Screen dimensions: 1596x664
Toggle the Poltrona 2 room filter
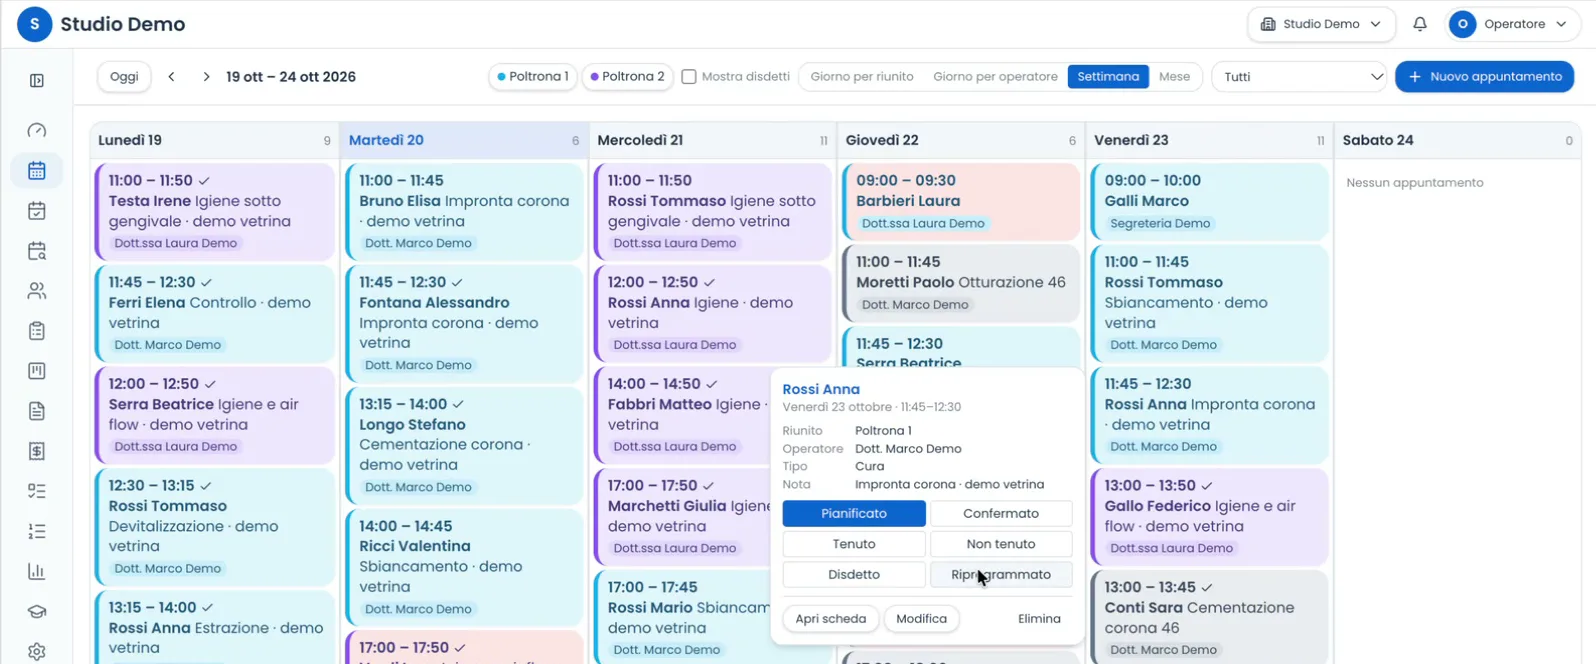click(x=628, y=77)
